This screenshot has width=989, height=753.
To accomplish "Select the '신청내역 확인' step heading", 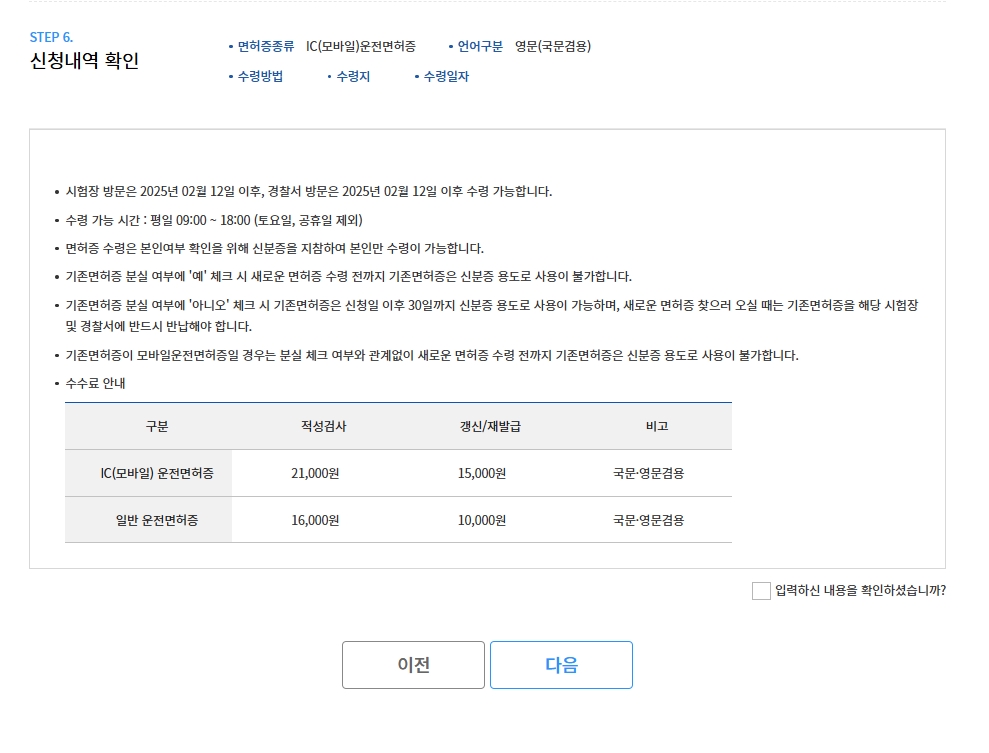I will point(84,61).
